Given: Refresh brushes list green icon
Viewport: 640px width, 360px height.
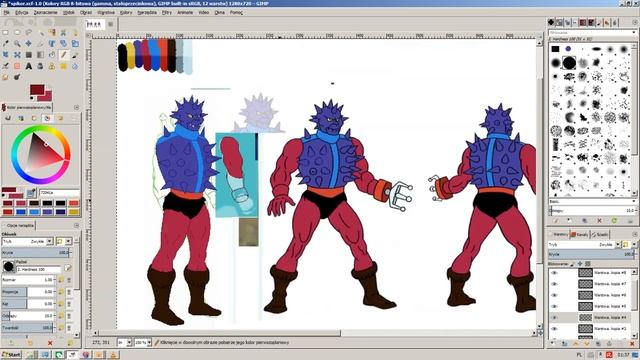Looking at the screenshot, I should click(x=614, y=220).
